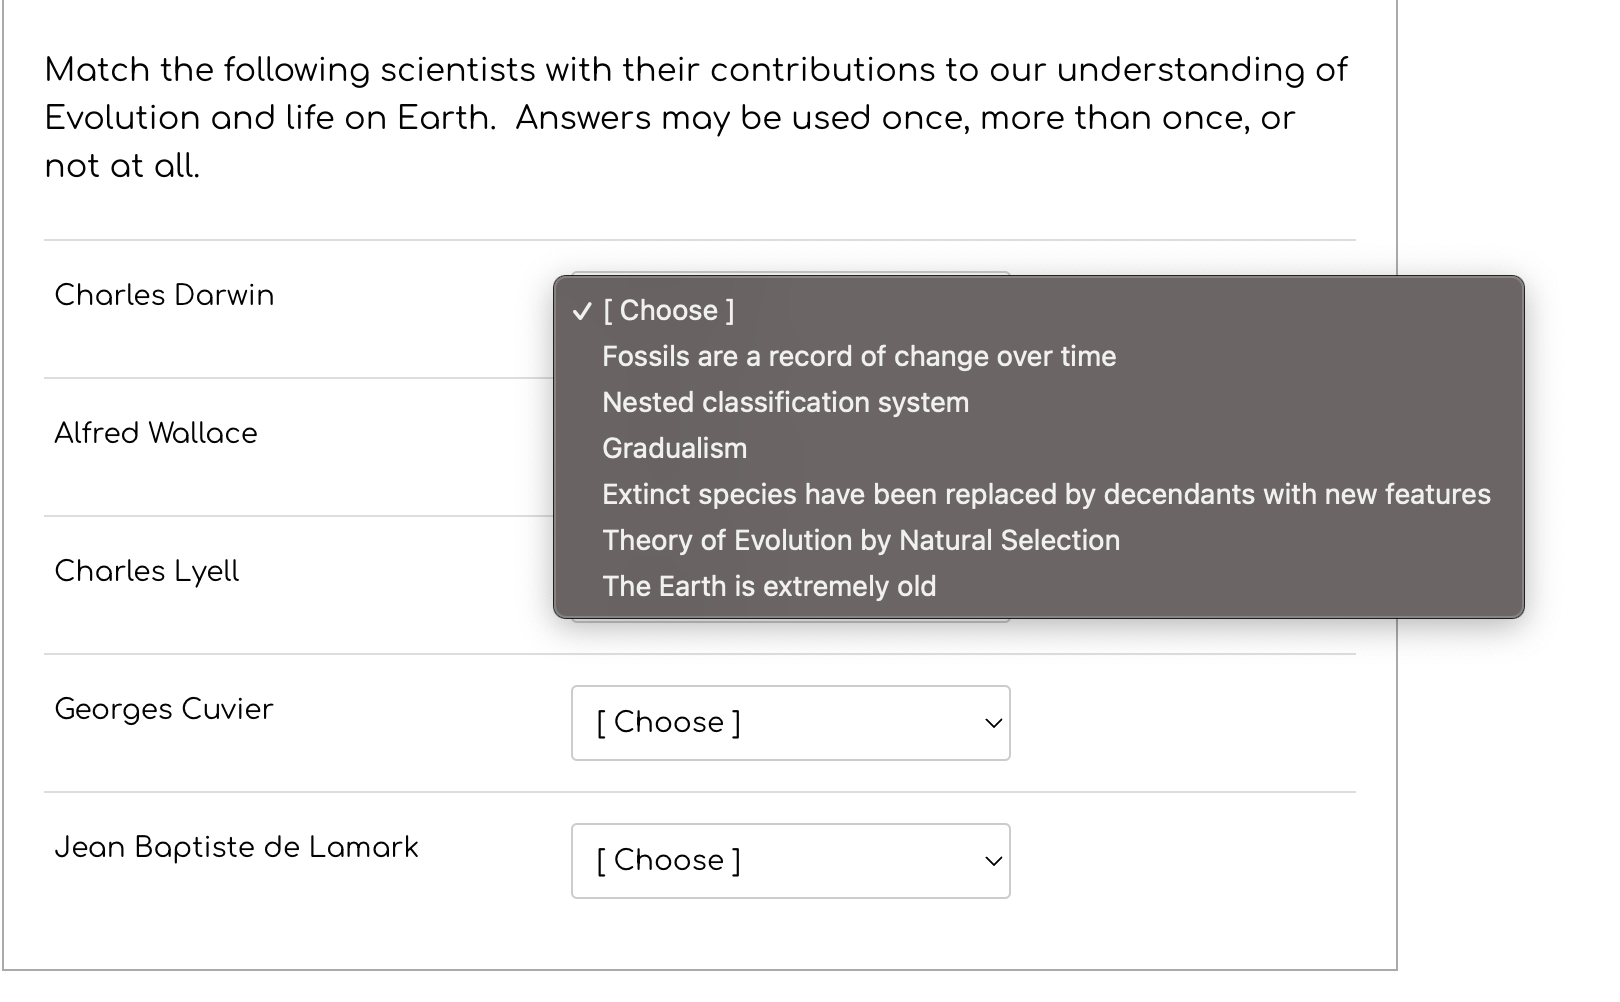Image resolution: width=1620 pixels, height=1002 pixels.
Task: Click the "Charles Lyell" row label
Action: point(146,571)
